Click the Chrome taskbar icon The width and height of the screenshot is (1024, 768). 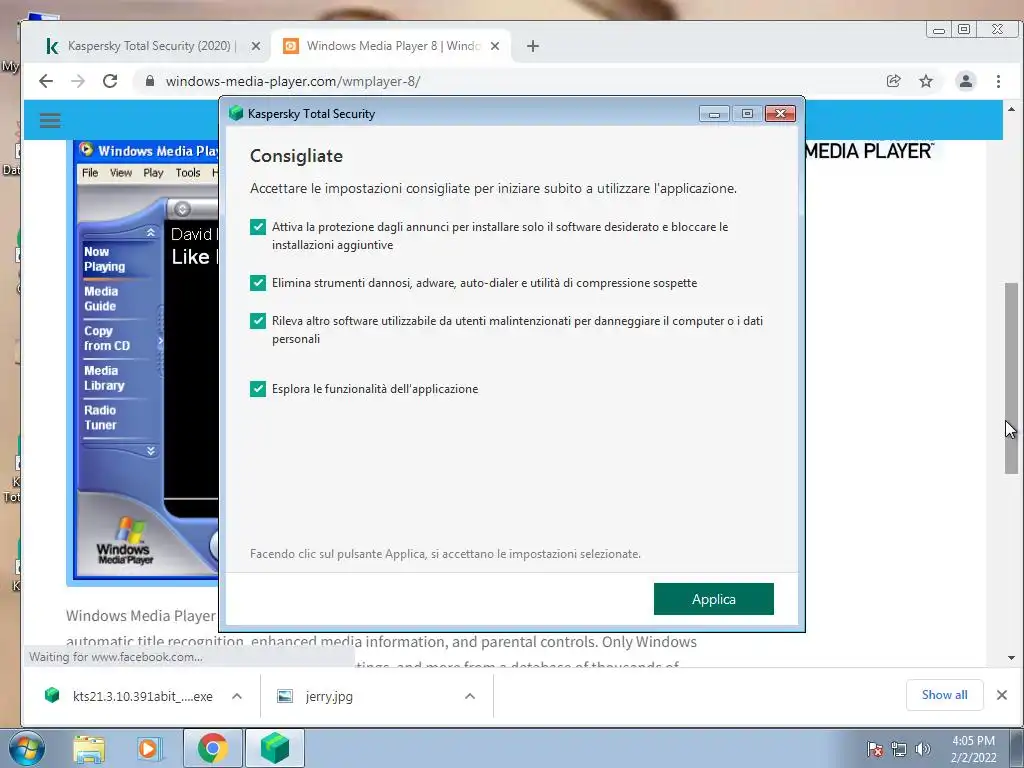(213, 748)
